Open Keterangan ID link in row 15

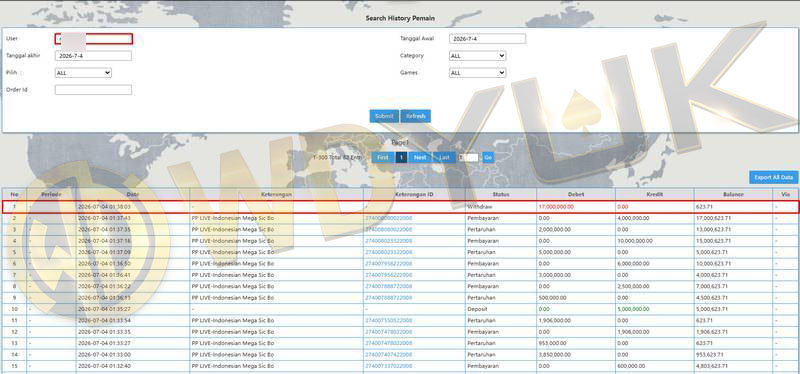(389, 366)
